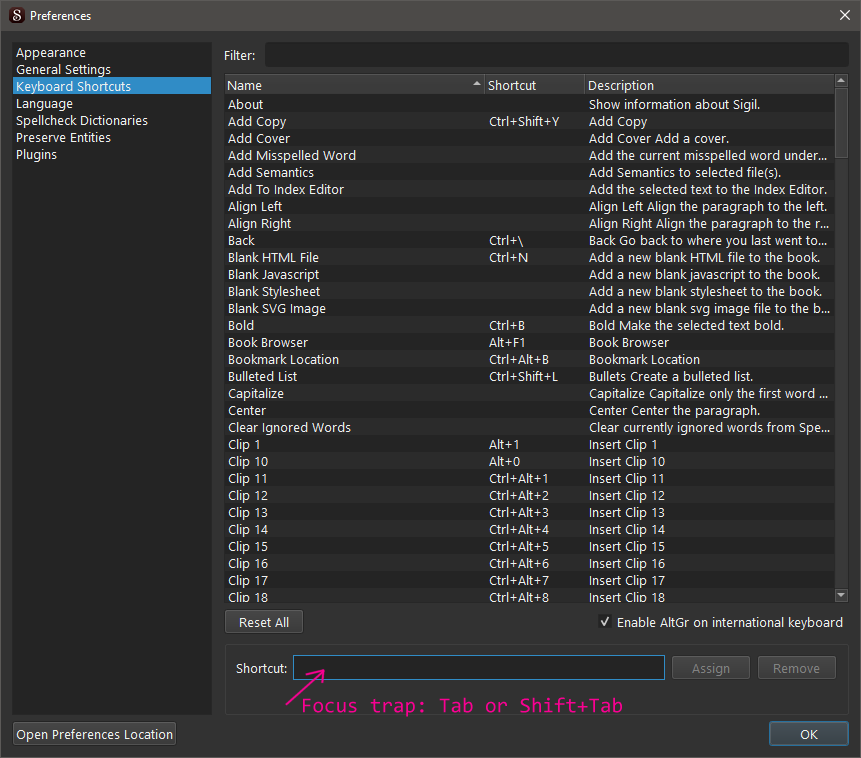Focus the Filter input field
This screenshot has height=758, width=861.
557,55
